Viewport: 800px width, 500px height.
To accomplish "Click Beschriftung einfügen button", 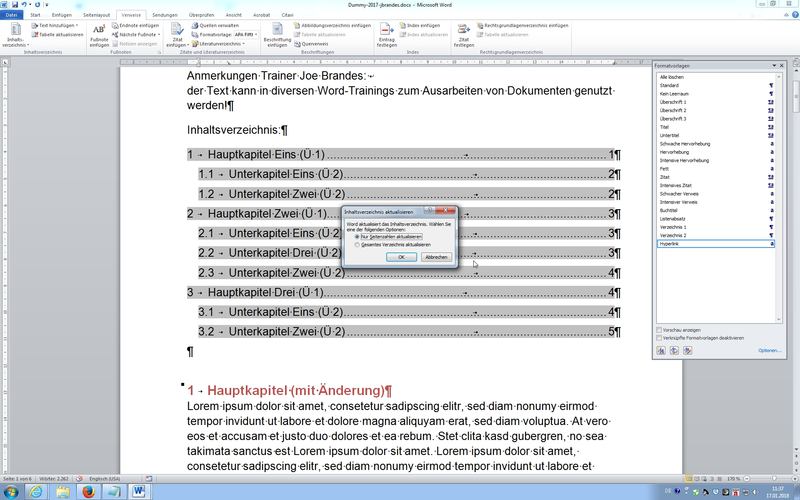I will [277, 35].
